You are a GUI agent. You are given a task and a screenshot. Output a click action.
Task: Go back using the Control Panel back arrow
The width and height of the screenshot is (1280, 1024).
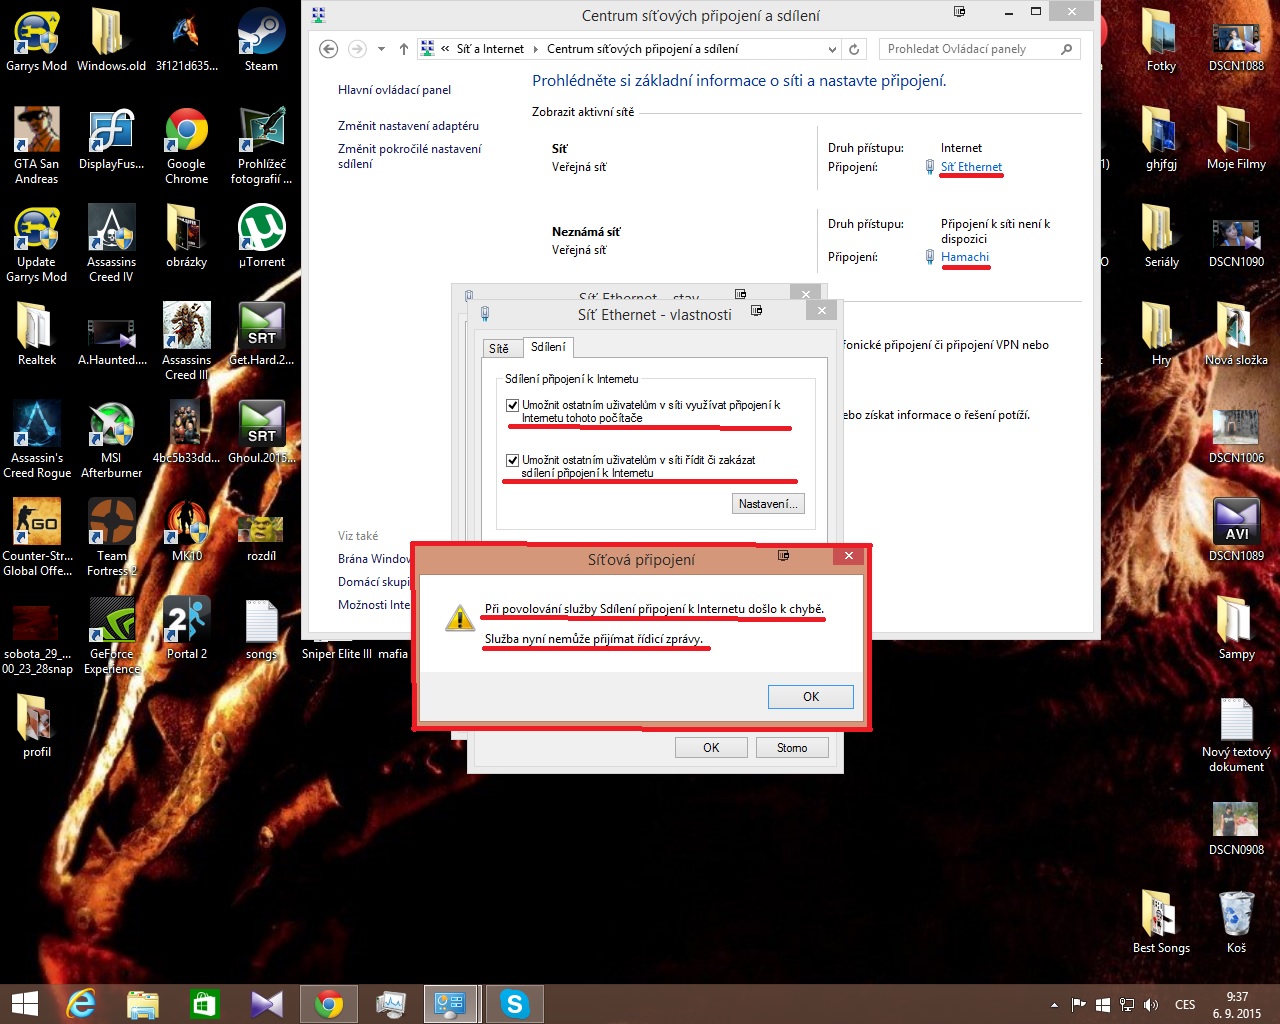(x=328, y=49)
